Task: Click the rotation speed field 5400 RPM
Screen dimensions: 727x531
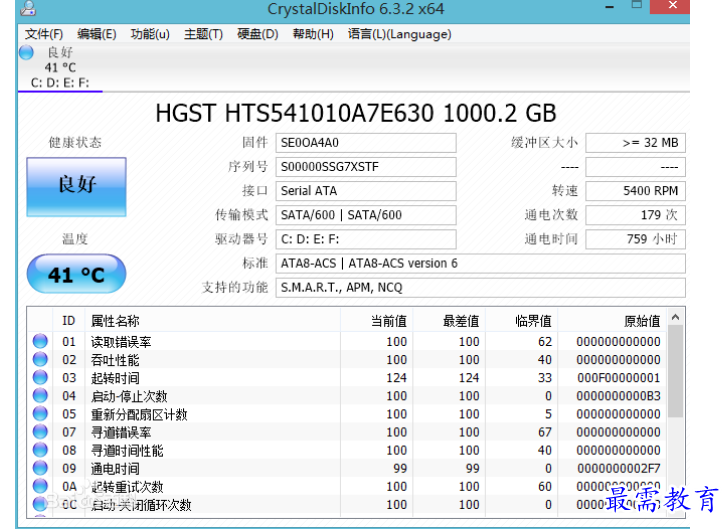Action: point(635,191)
